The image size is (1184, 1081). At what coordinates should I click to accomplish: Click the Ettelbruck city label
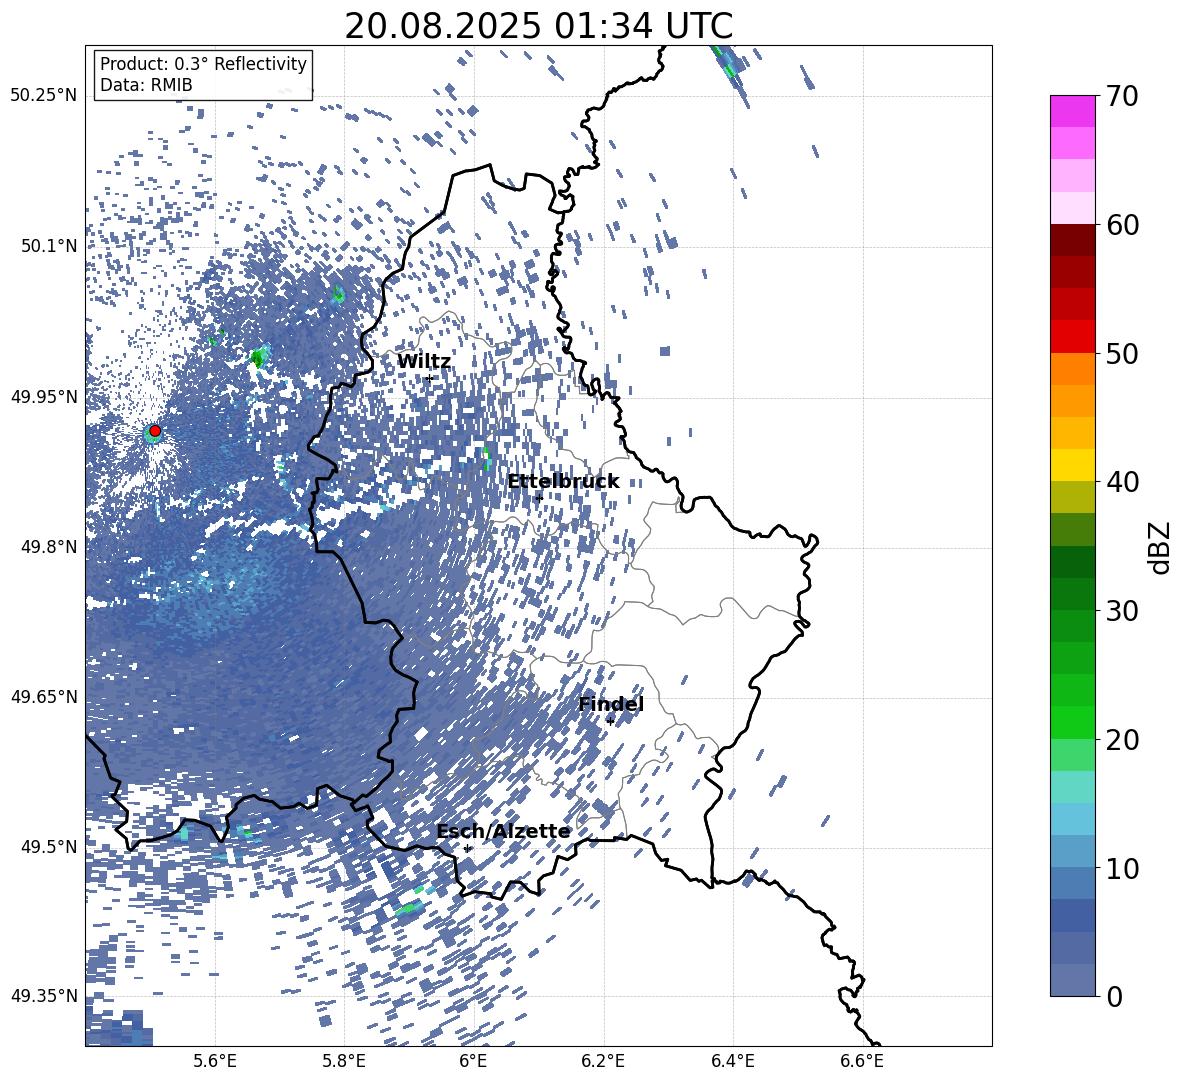tap(563, 482)
